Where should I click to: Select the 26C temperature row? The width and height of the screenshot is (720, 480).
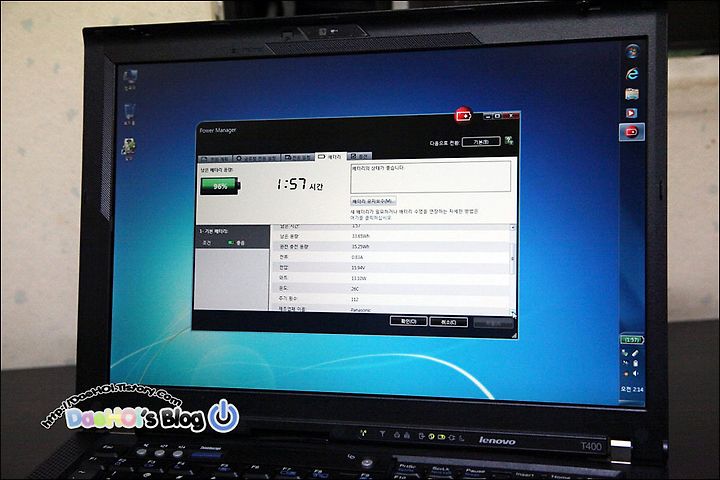[391, 288]
